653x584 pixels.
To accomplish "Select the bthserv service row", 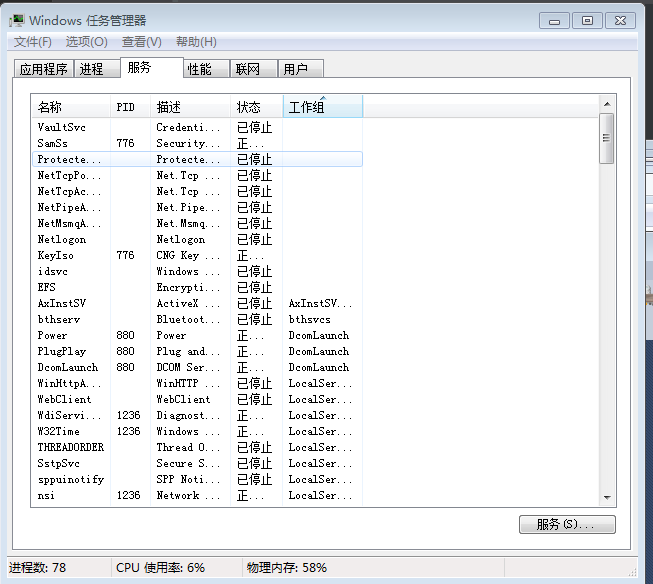I will (197, 319).
